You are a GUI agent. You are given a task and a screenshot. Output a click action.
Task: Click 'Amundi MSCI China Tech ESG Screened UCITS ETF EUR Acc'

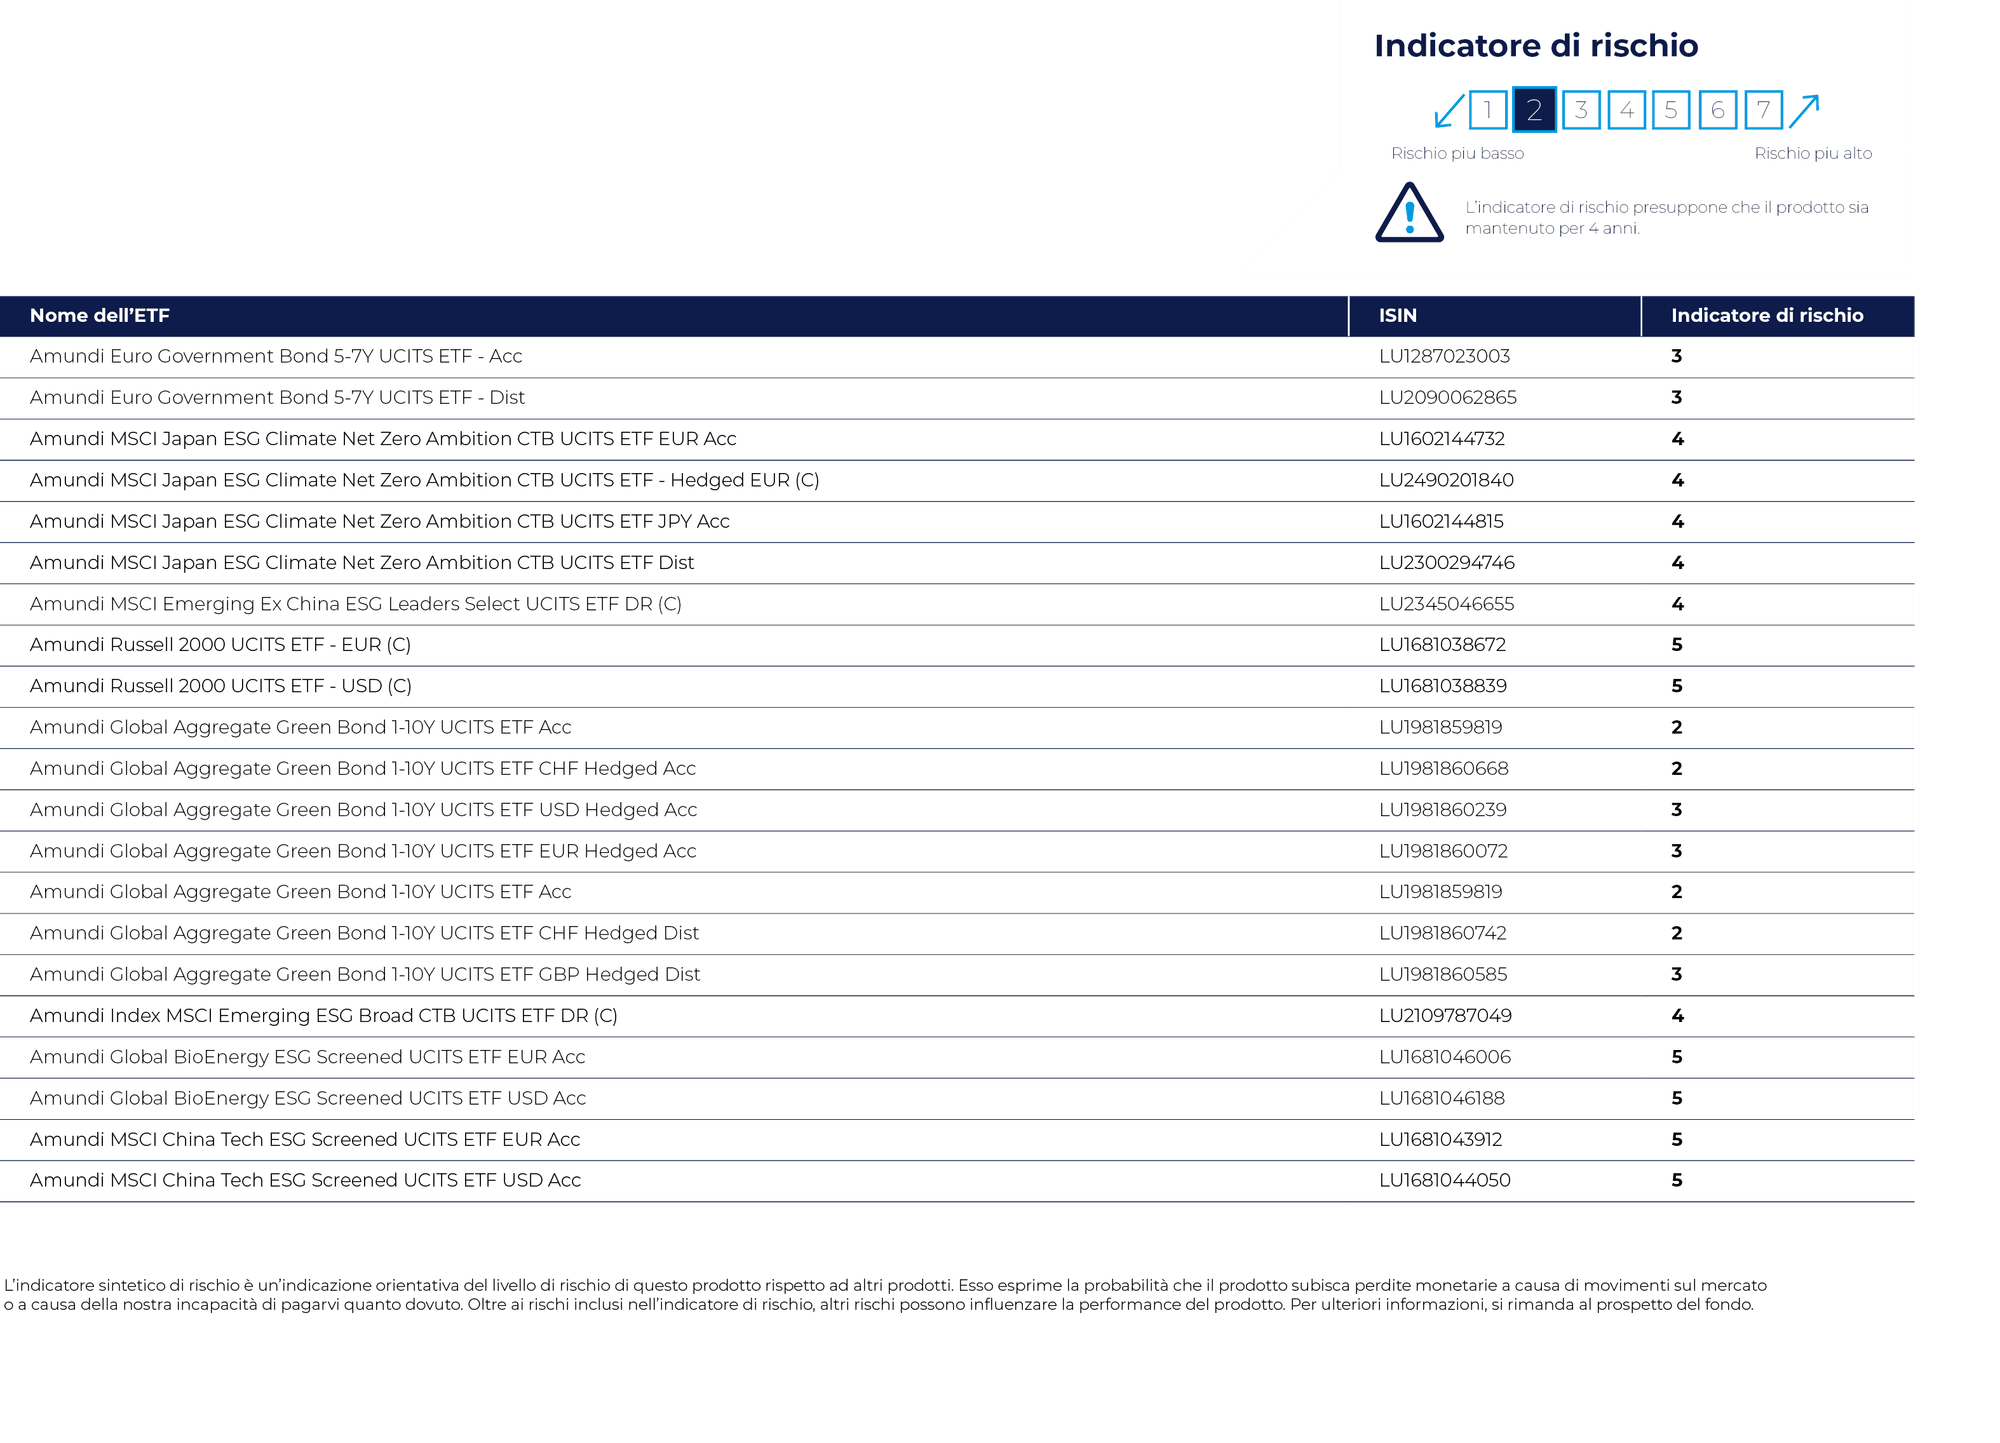(x=304, y=1139)
